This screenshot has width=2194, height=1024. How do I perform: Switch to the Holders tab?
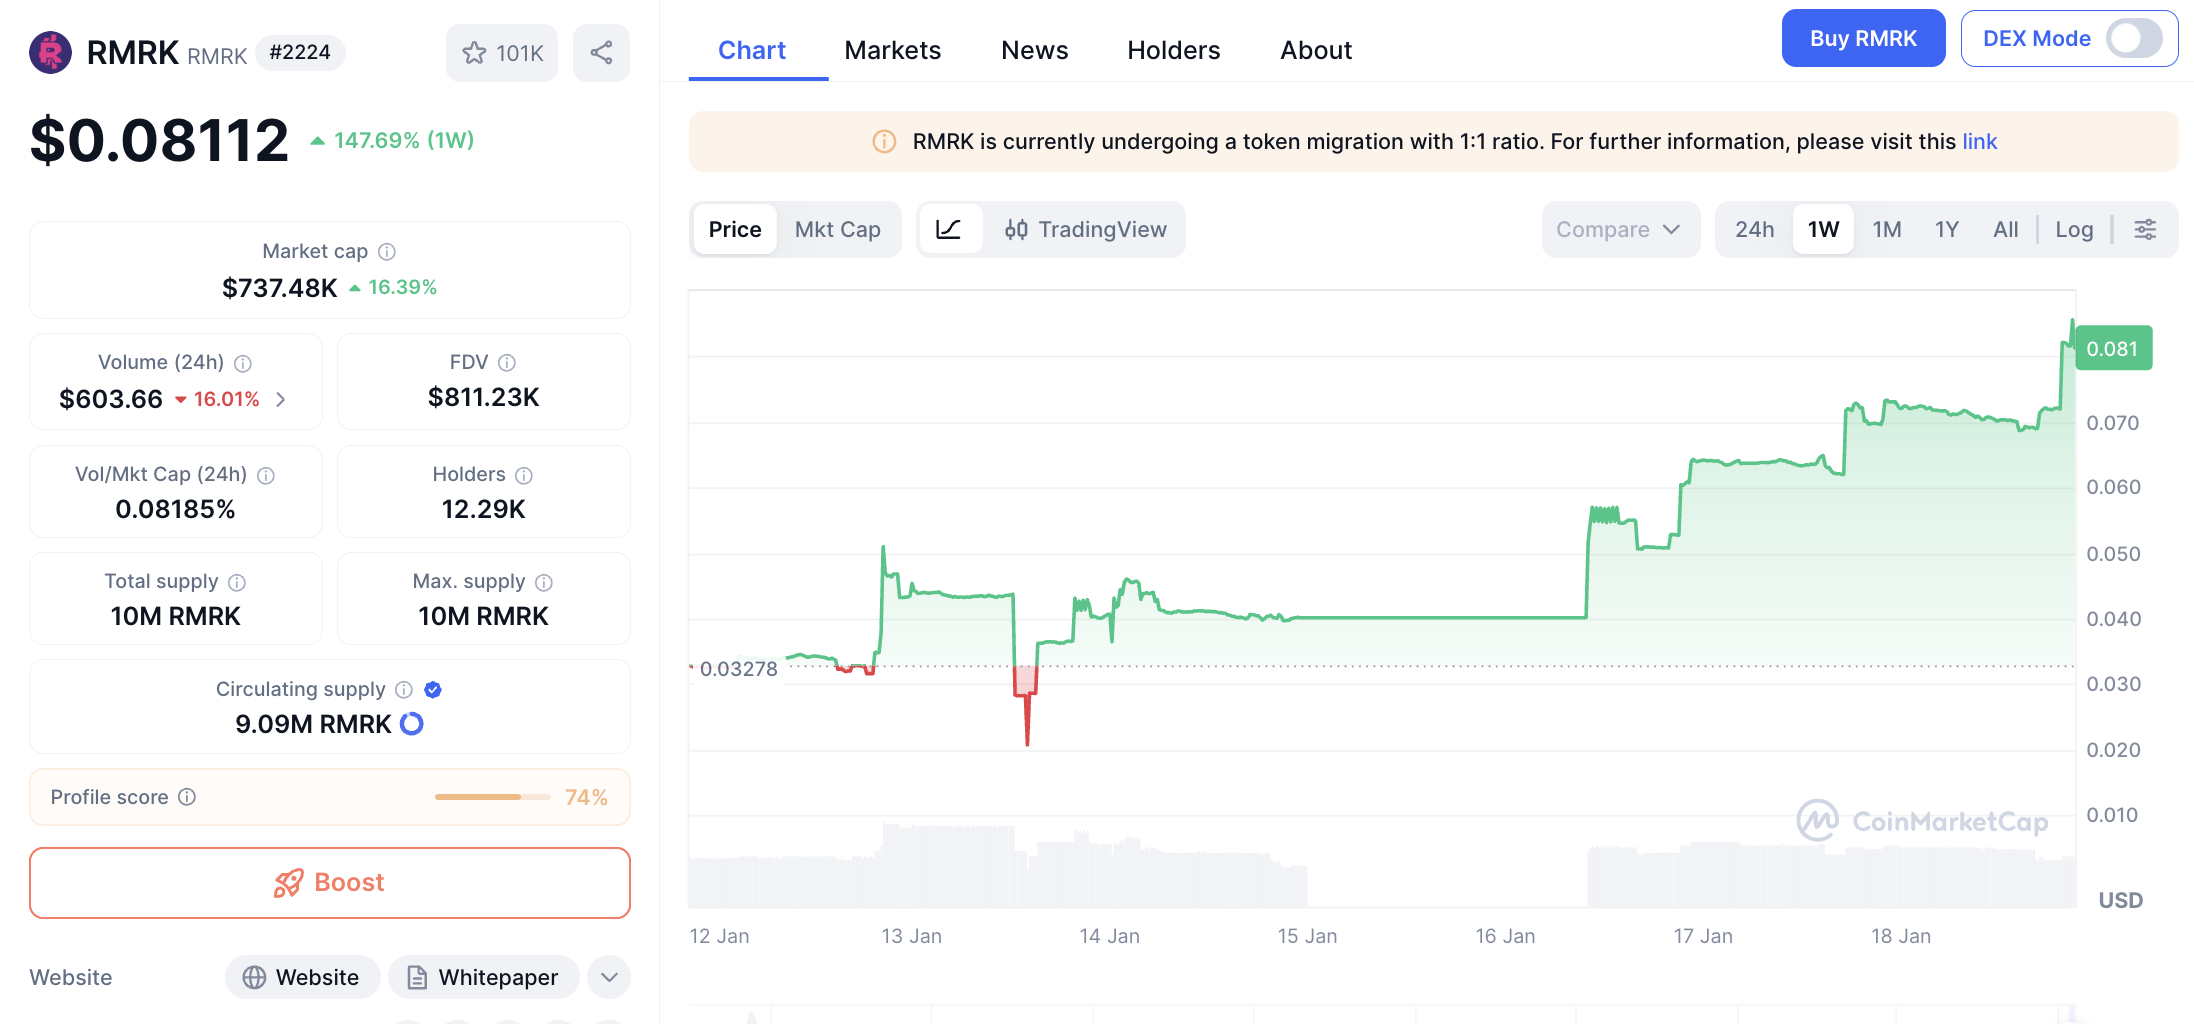(x=1173, y=50)
